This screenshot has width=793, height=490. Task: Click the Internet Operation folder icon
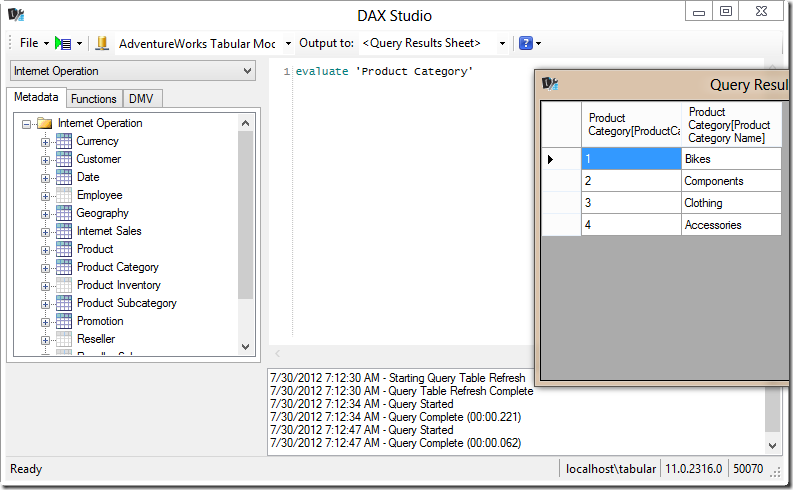coord(45,123)
